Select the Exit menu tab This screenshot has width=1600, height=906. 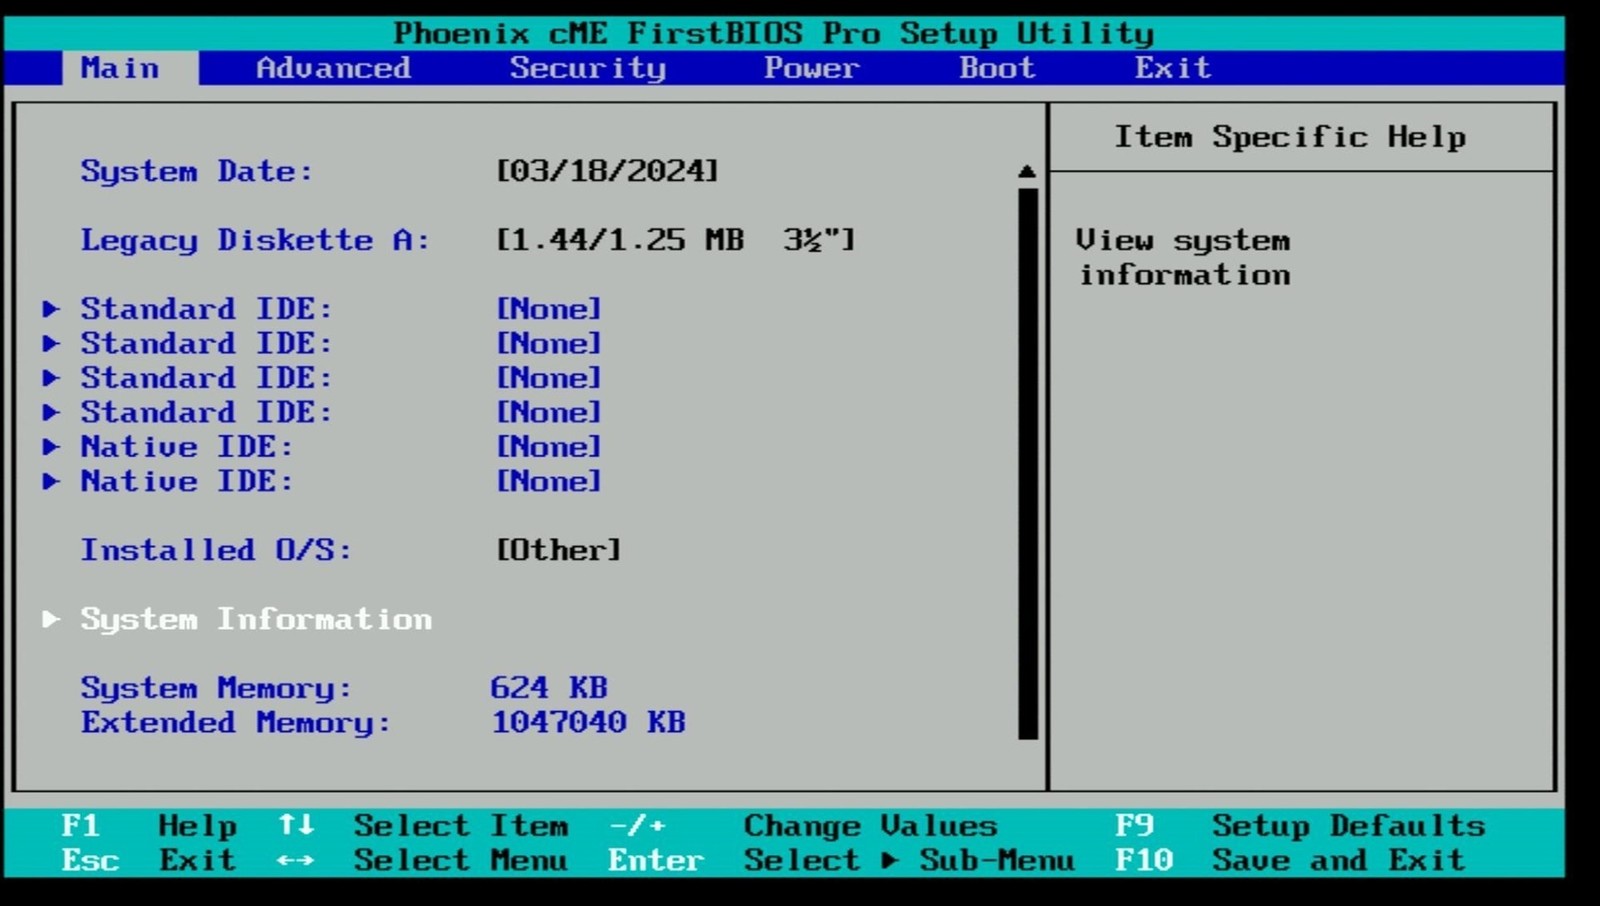1172,68
